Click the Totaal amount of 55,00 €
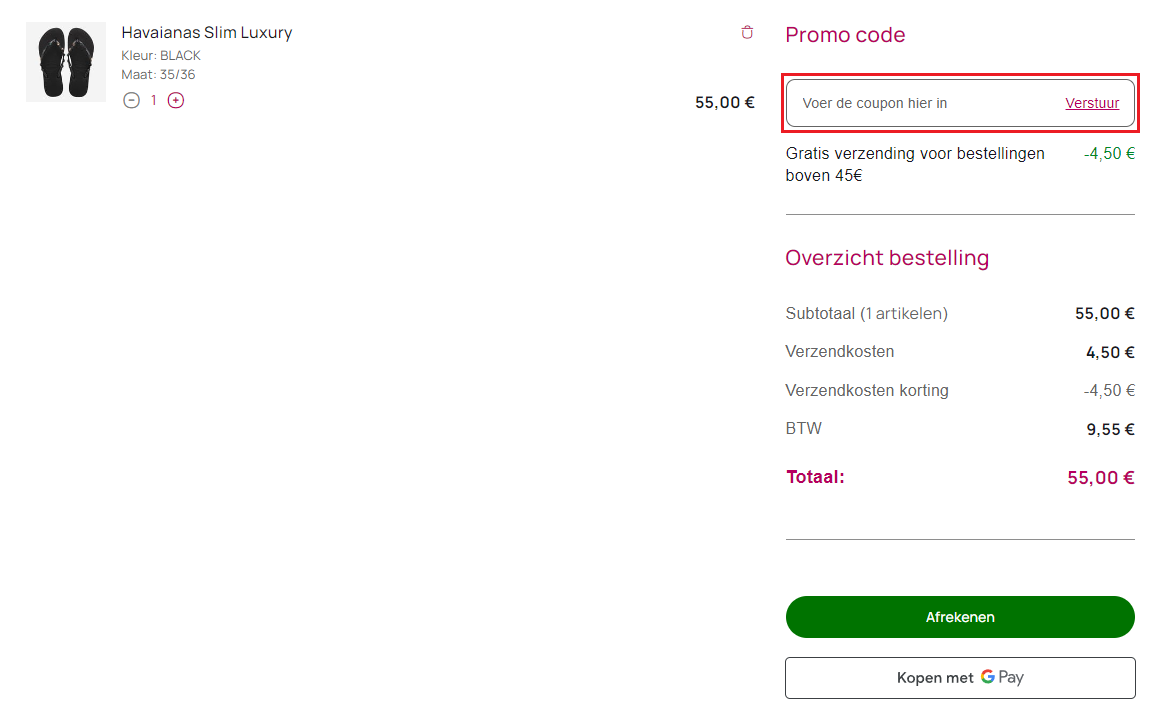Screen dimensions: 1162x705 coord(1101,477)
